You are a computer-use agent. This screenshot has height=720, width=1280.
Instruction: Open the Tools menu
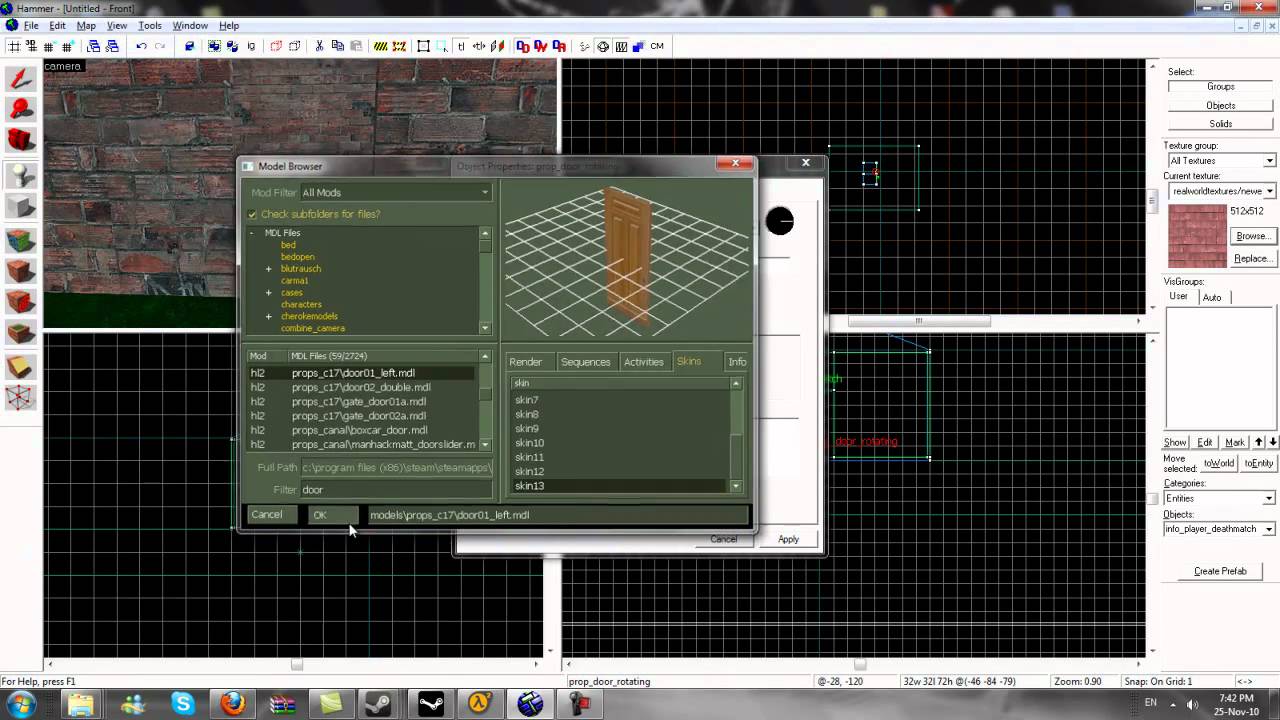tap(150, 25)
